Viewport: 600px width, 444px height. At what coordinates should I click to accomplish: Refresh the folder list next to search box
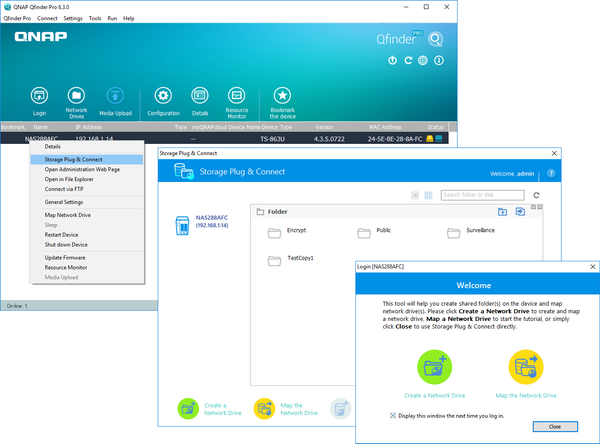(x=536, y=195)
